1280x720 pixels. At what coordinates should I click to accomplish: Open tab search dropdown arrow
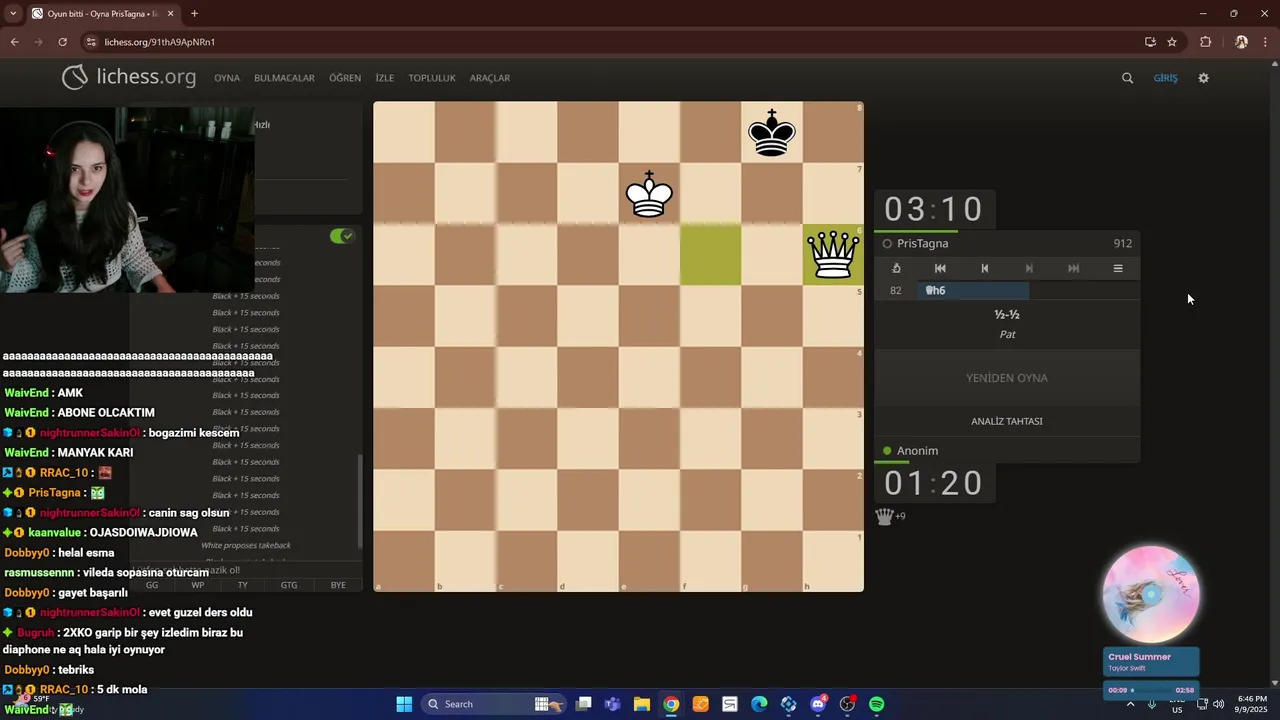[12, 14]
